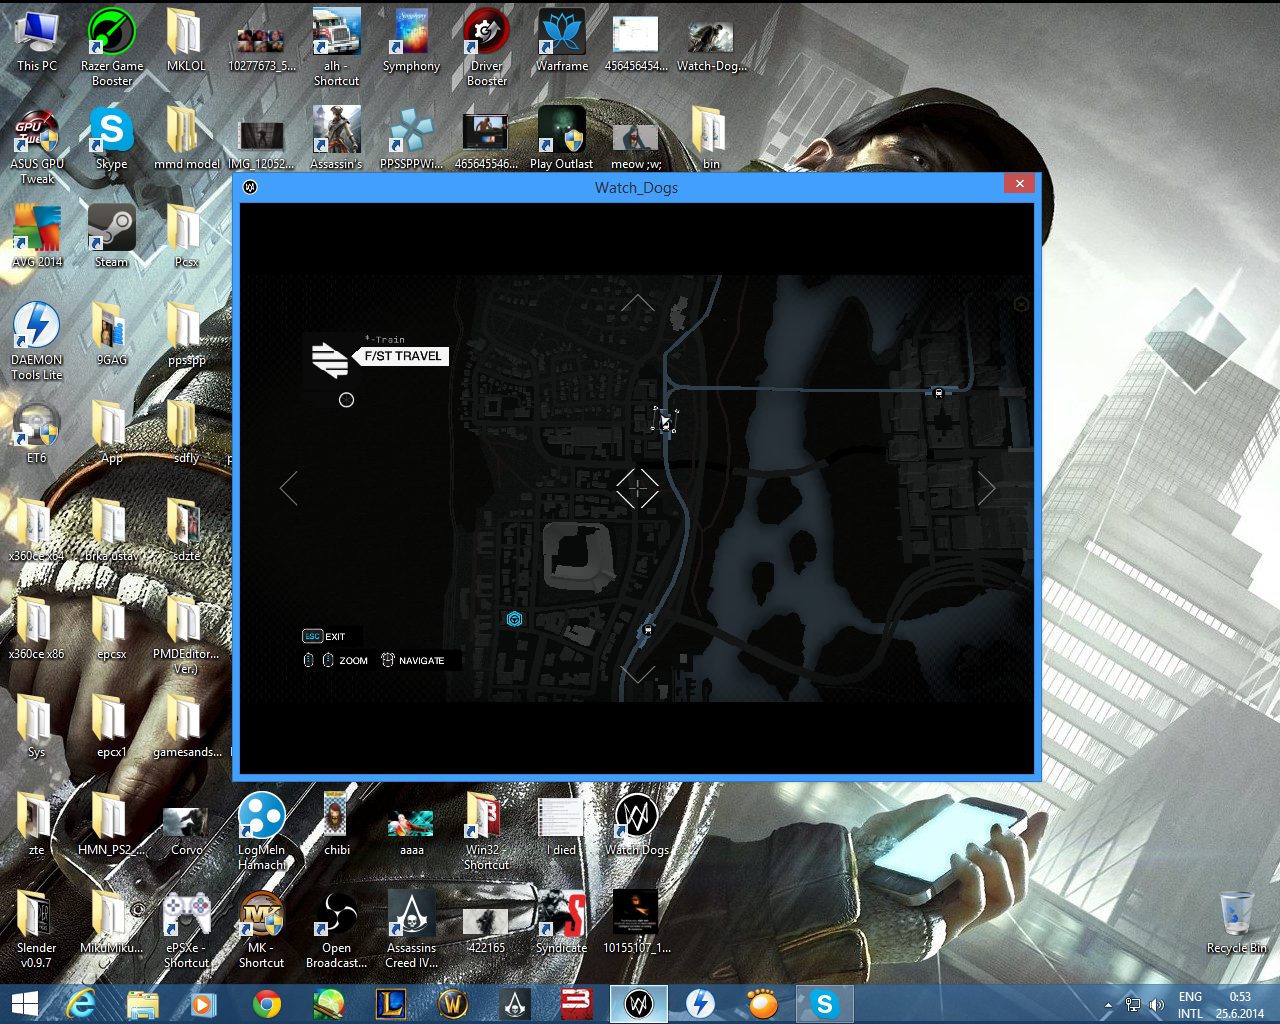Open the Play Outlast shortcut

click(562, 138)
